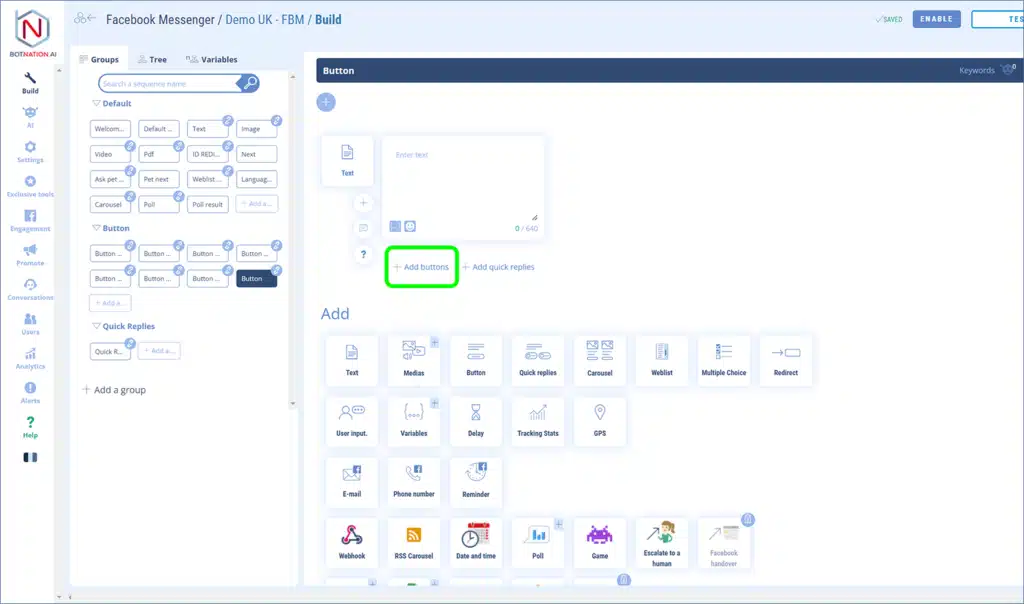Add a Carousel element block
This screenshot has width=1024, height=604.
click(600, 360)
